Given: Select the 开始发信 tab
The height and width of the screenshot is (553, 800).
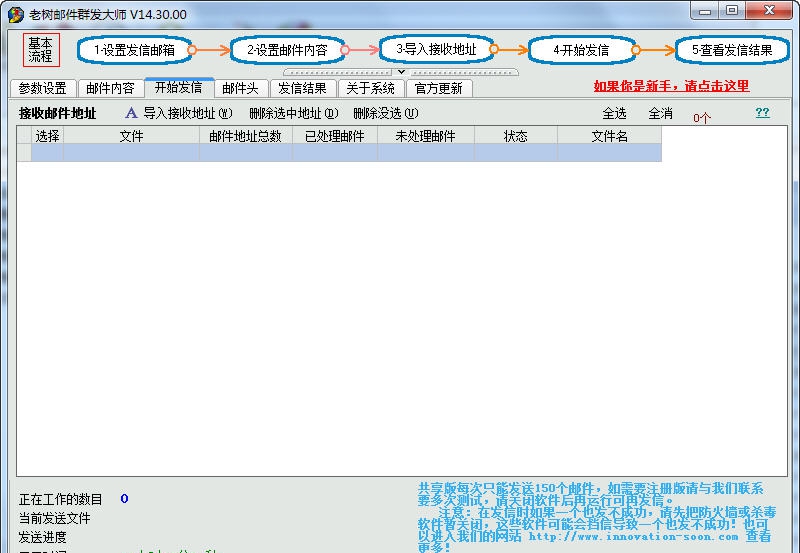Looking at the screenshot, I should tap(179, 87).
